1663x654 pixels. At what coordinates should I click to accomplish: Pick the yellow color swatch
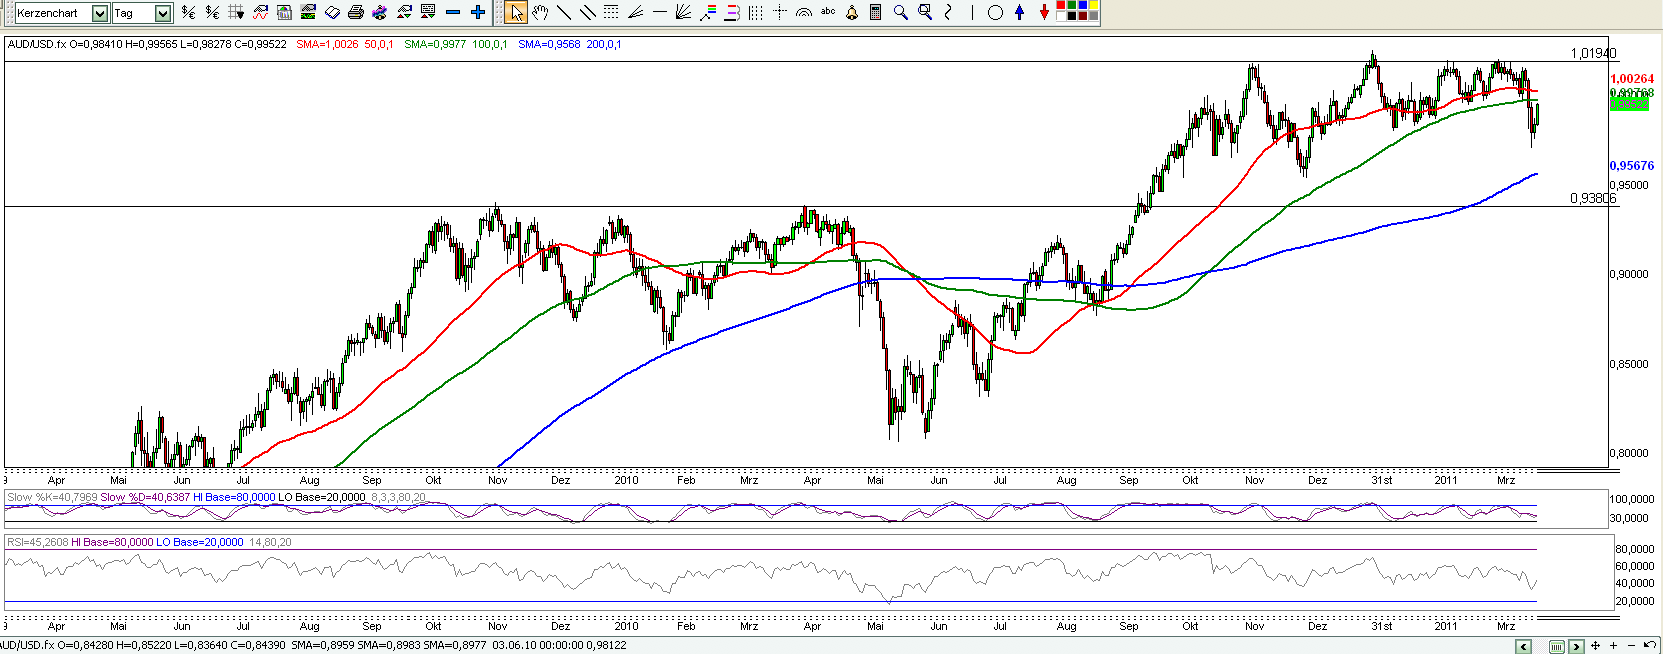pos(1094,5)
